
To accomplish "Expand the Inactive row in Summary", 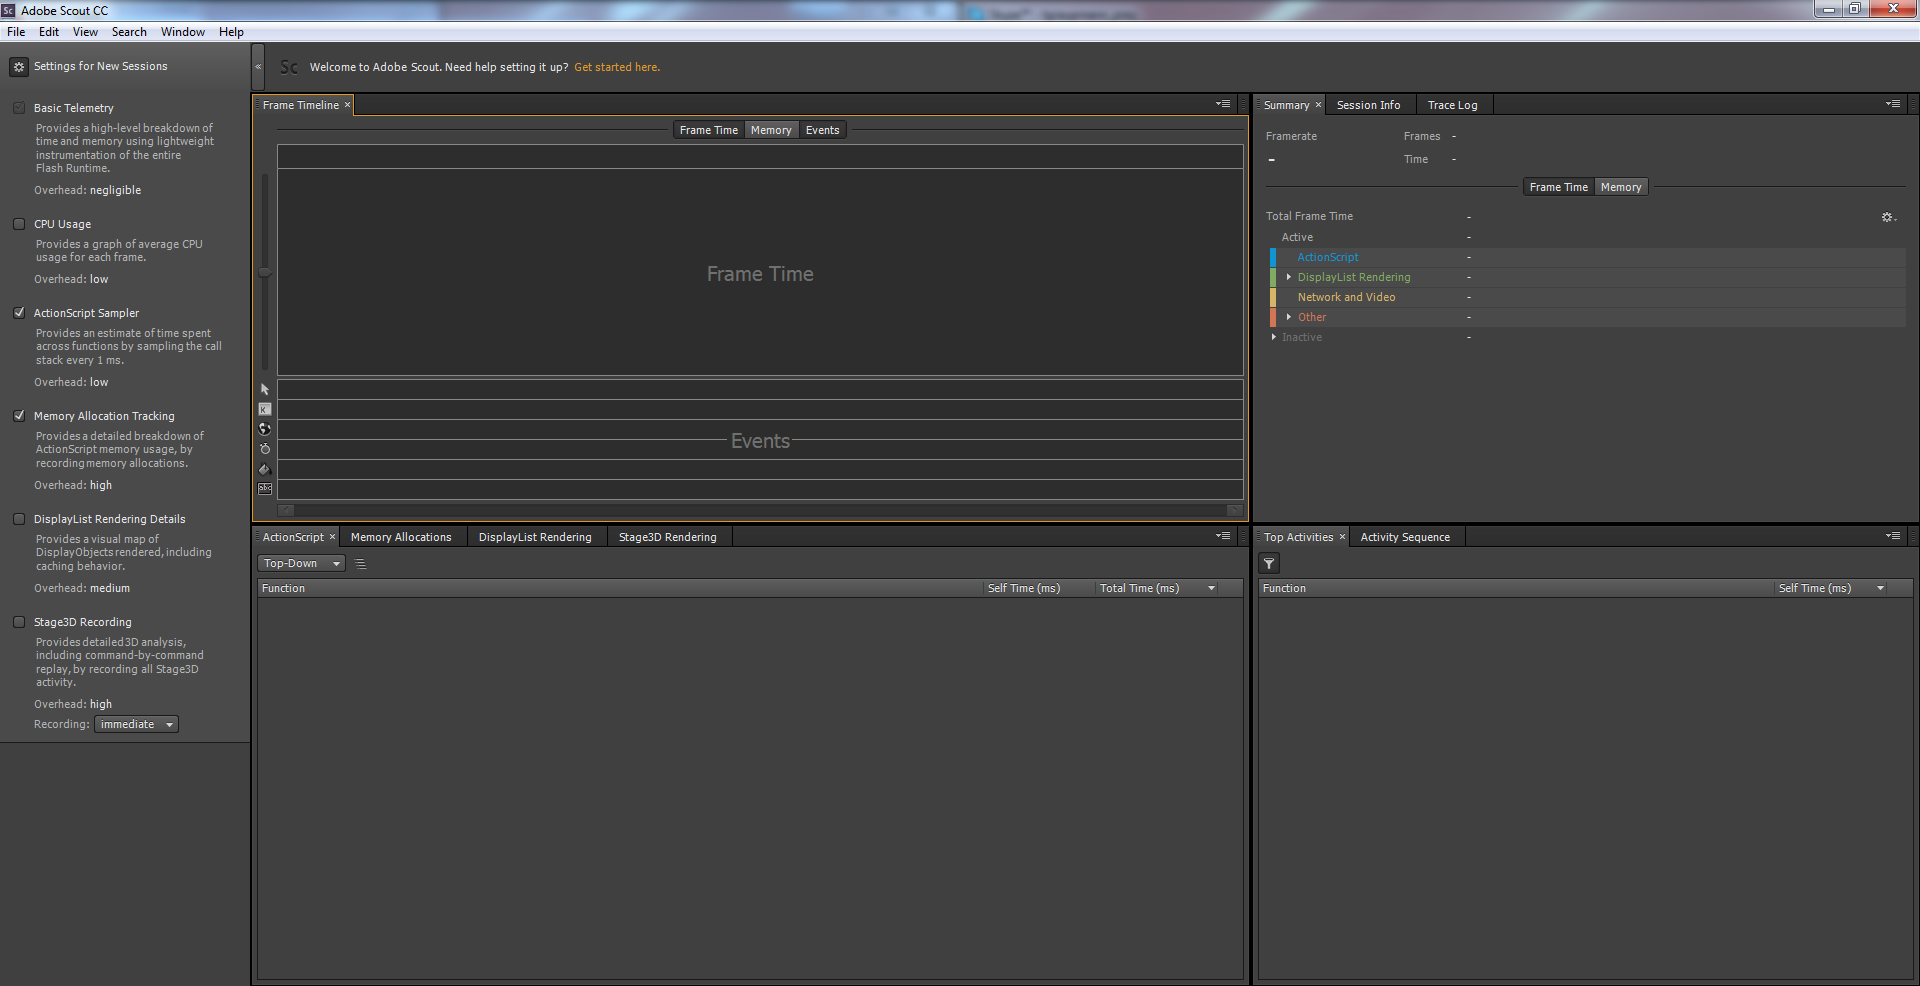I will [1273, 337].
